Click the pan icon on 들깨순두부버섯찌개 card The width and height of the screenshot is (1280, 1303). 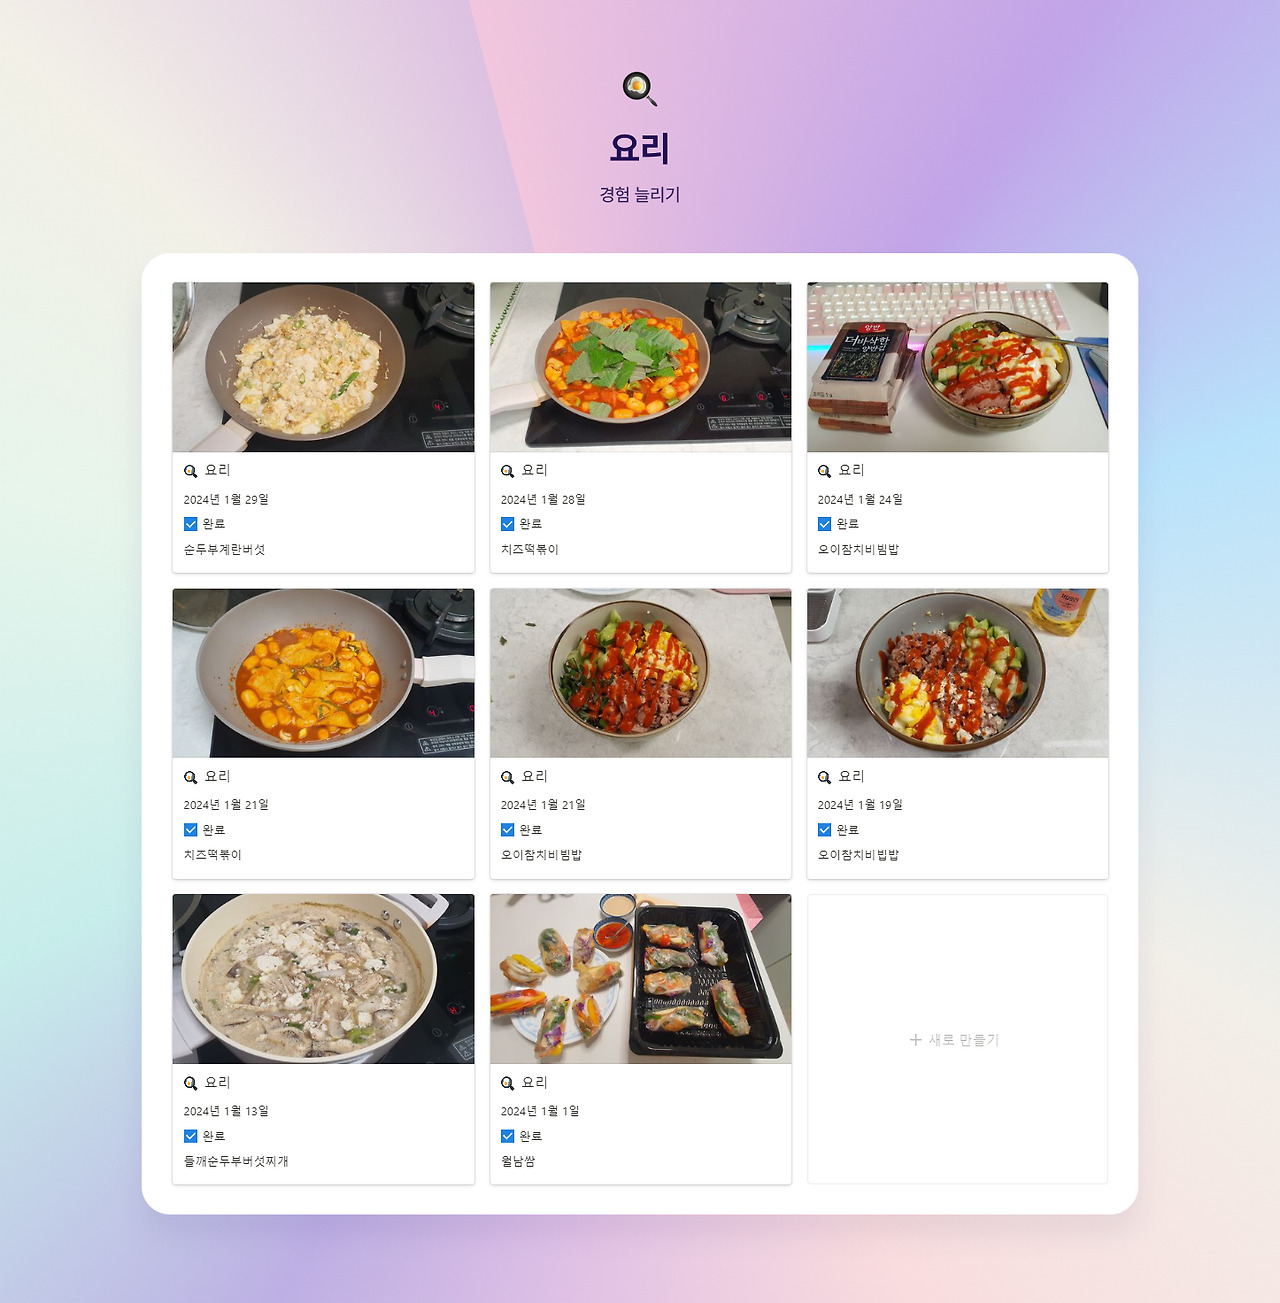pos(191,1083)
